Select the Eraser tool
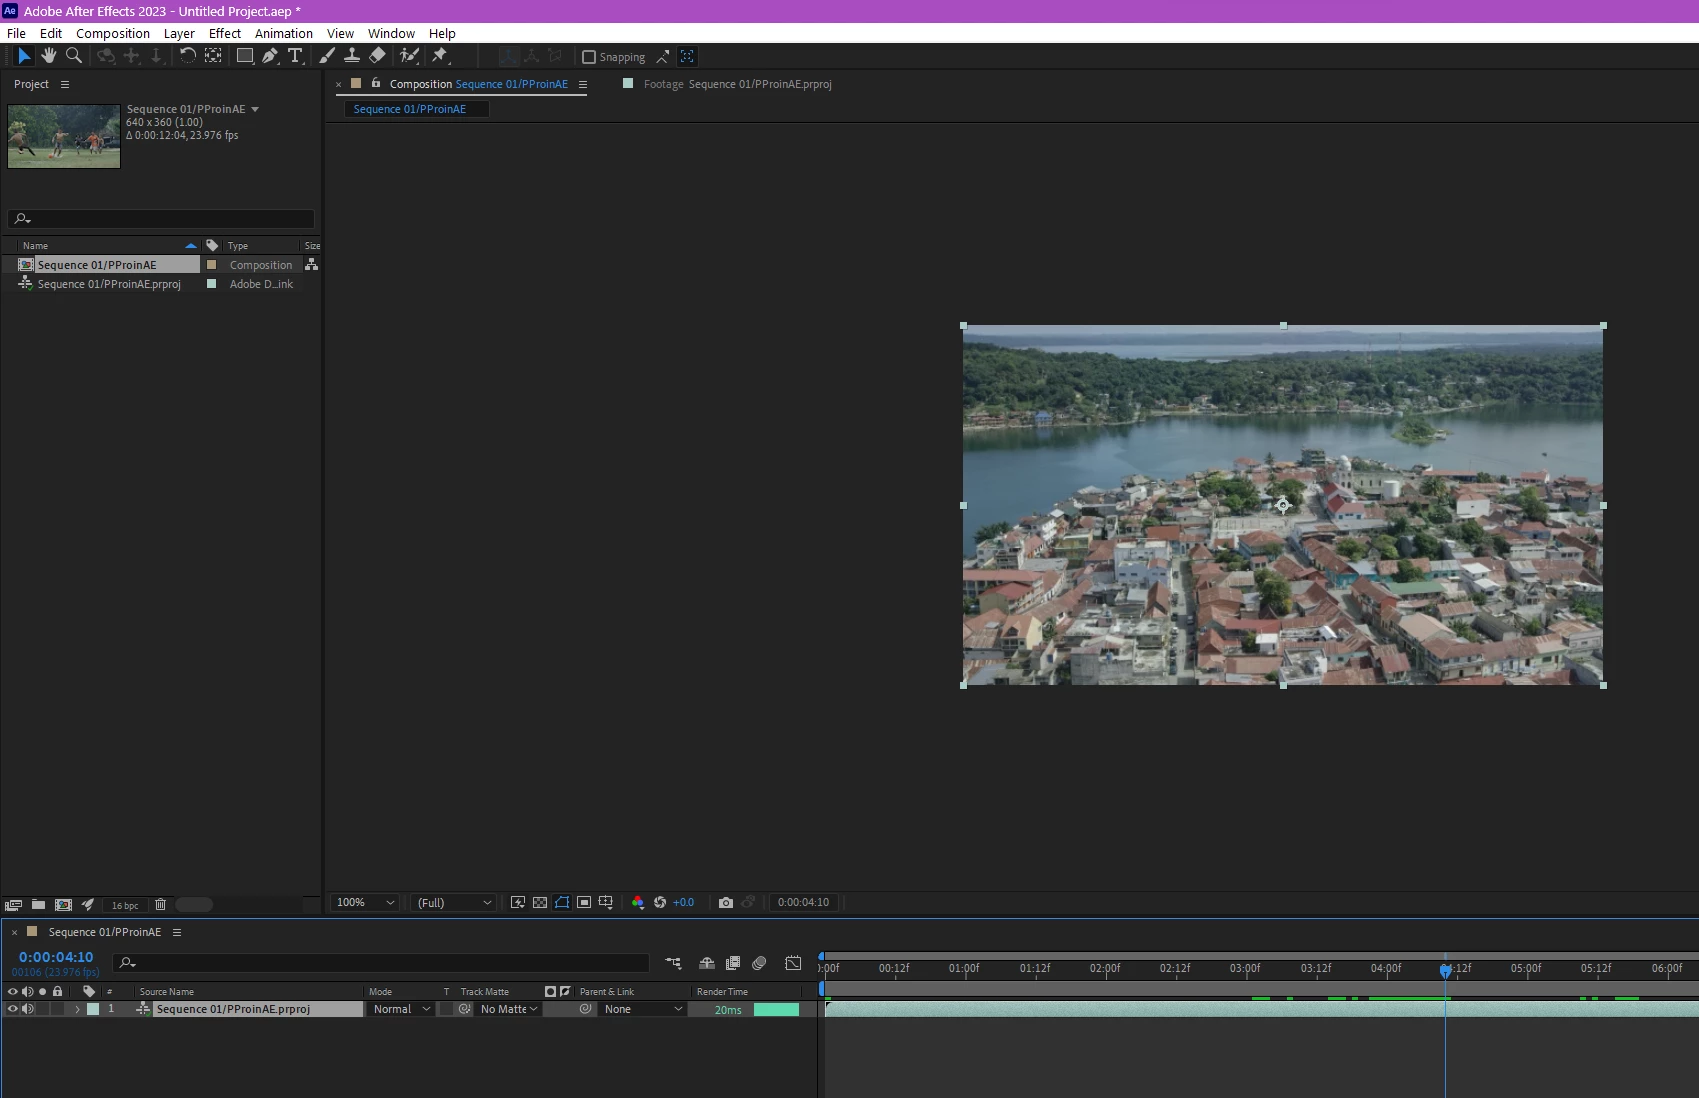Screen dimensions: 1699x1098 pos(377,56)
